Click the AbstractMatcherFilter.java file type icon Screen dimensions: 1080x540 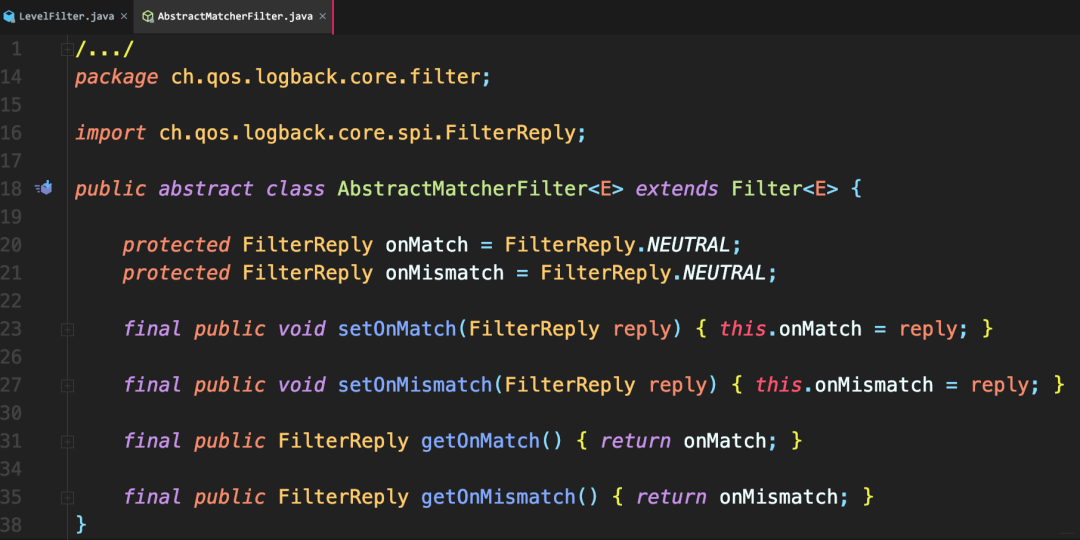click(147, 16)
